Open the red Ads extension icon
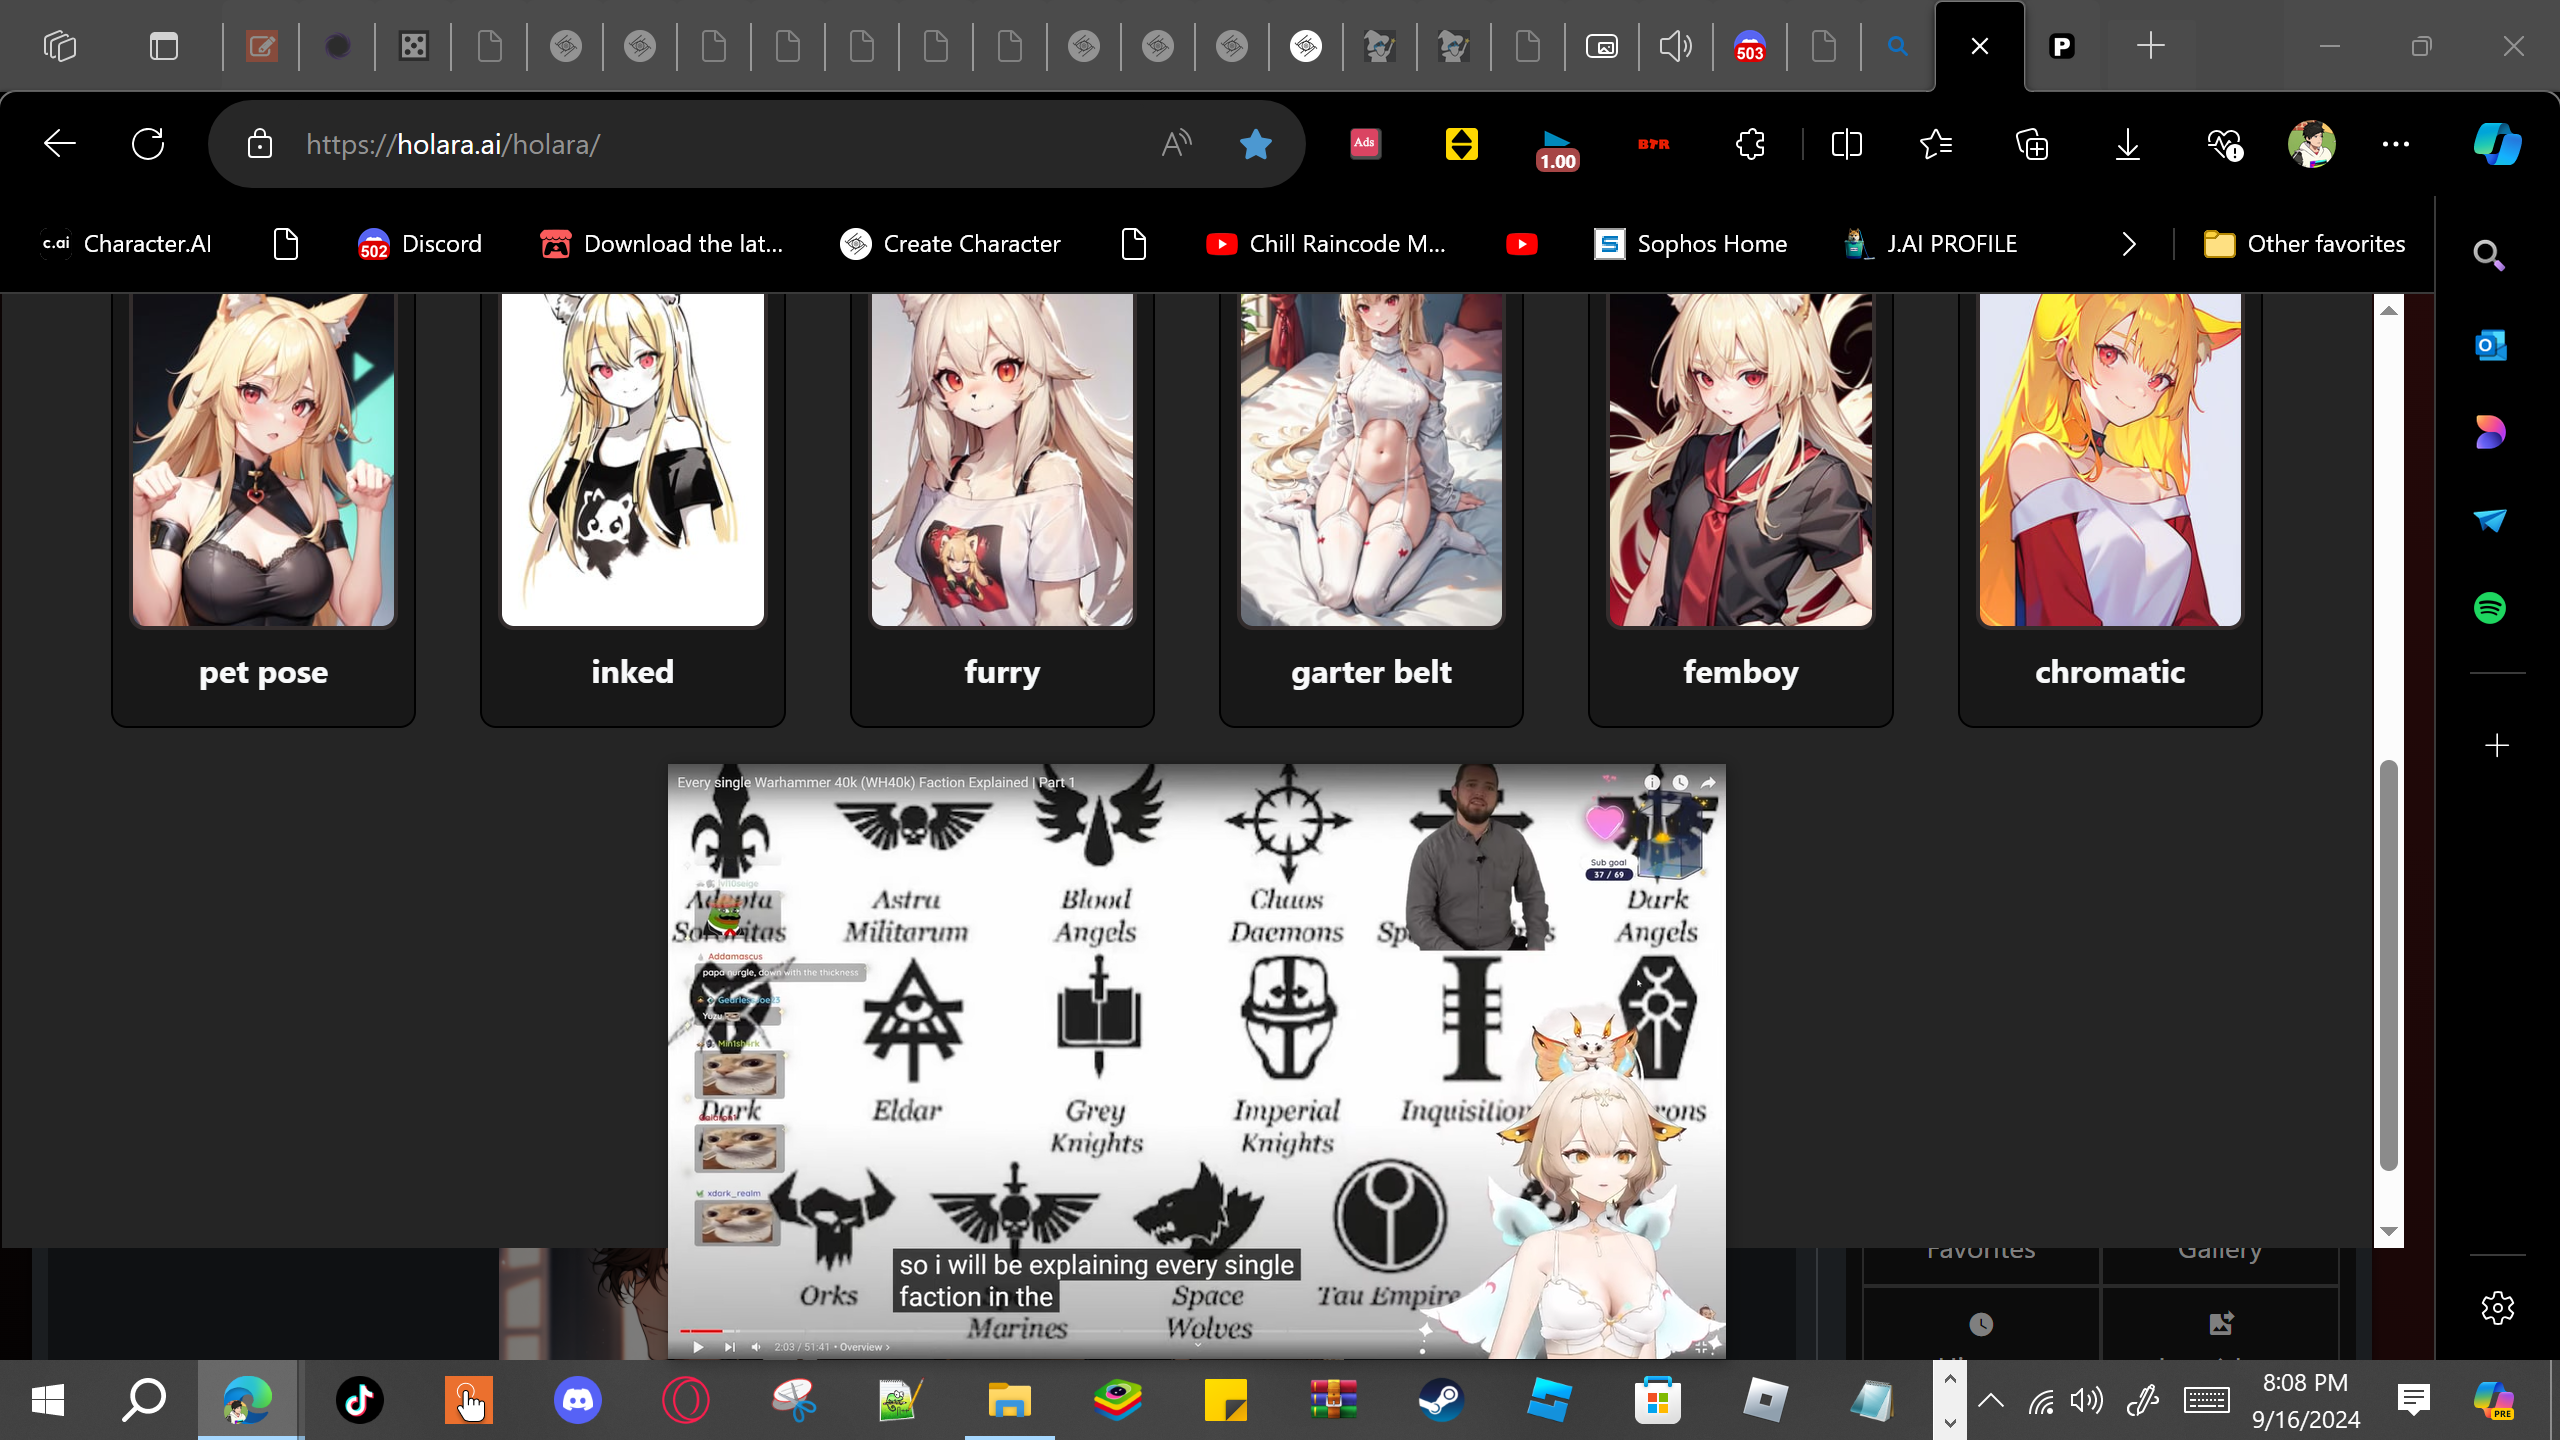 click(x=1365, y=144)
